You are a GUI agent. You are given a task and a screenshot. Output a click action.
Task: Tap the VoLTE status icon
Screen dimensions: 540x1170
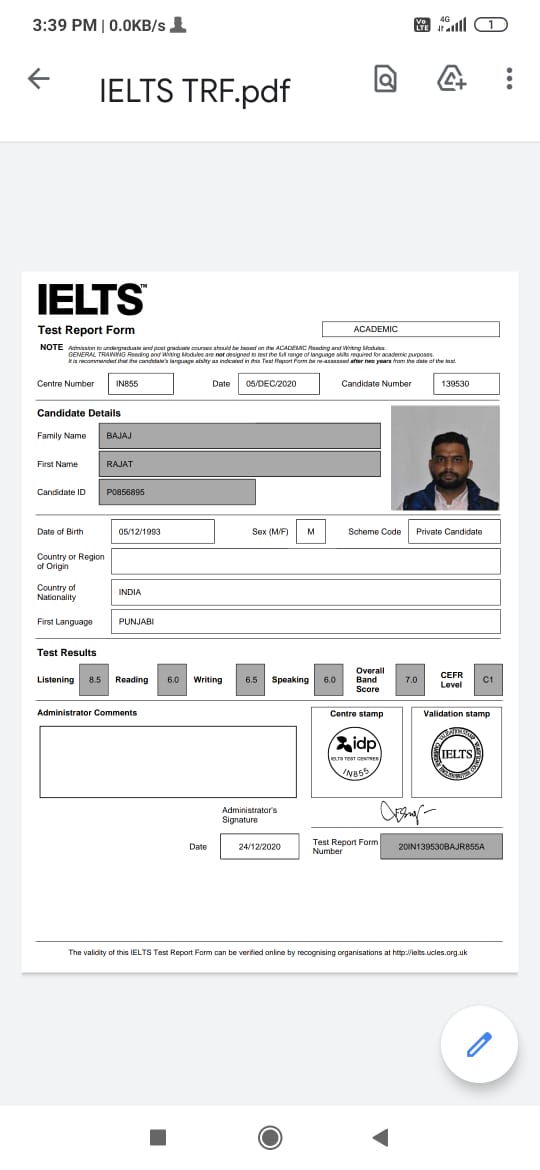422,25
